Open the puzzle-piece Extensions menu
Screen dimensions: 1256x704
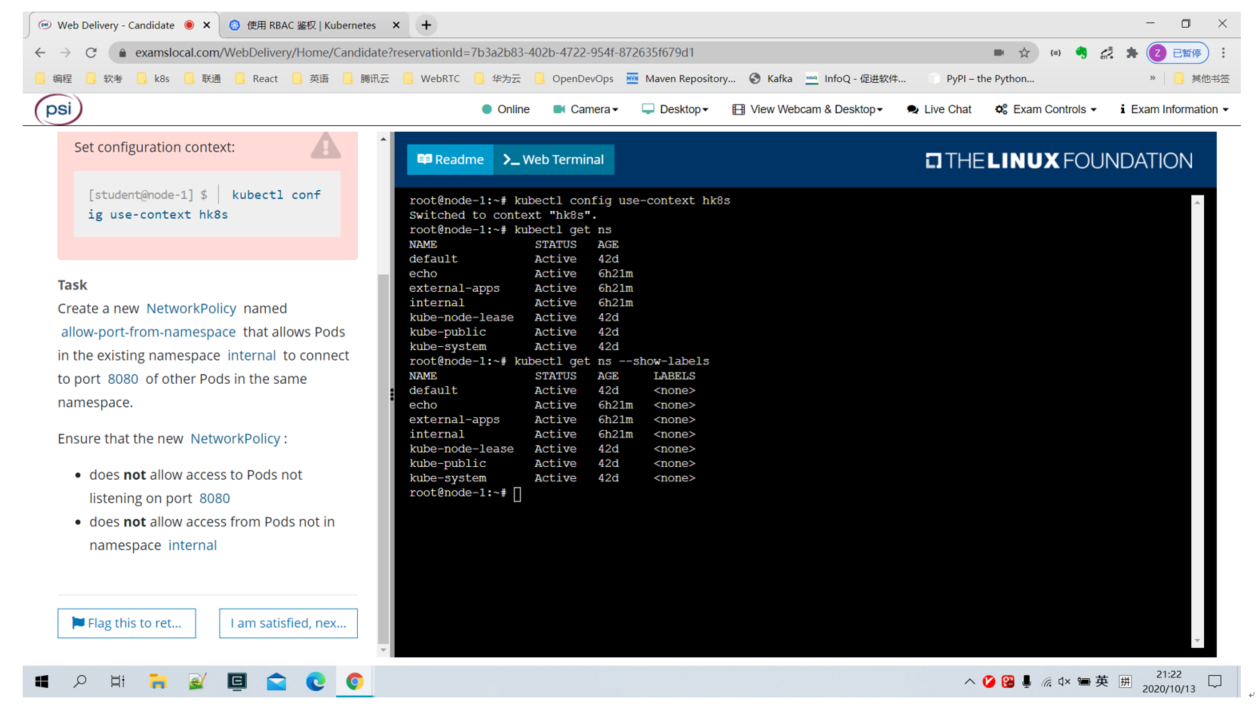point(1132,52)
